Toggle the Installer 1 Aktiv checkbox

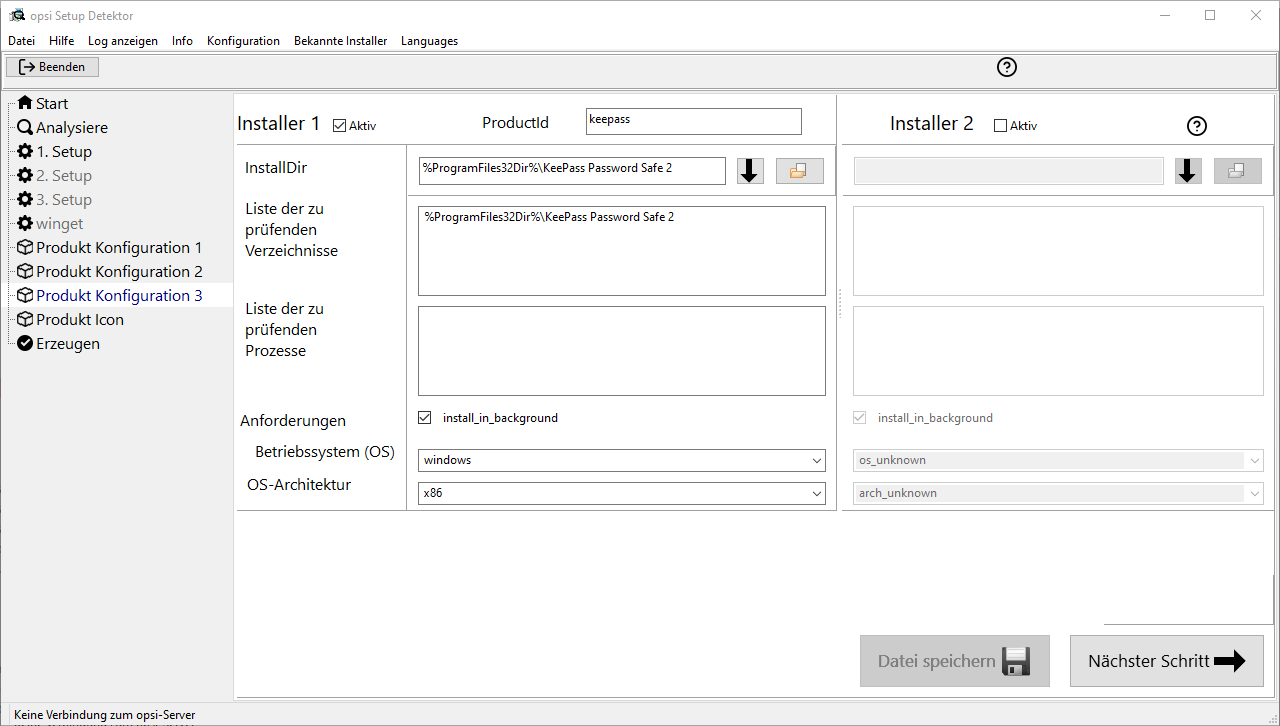(x=339, y=126)
